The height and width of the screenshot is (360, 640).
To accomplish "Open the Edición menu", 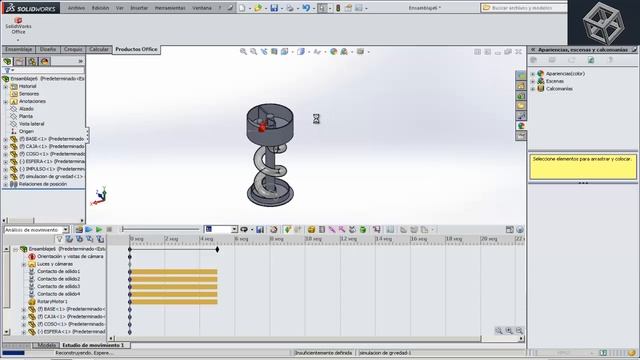I will click(x=100, y=8).
